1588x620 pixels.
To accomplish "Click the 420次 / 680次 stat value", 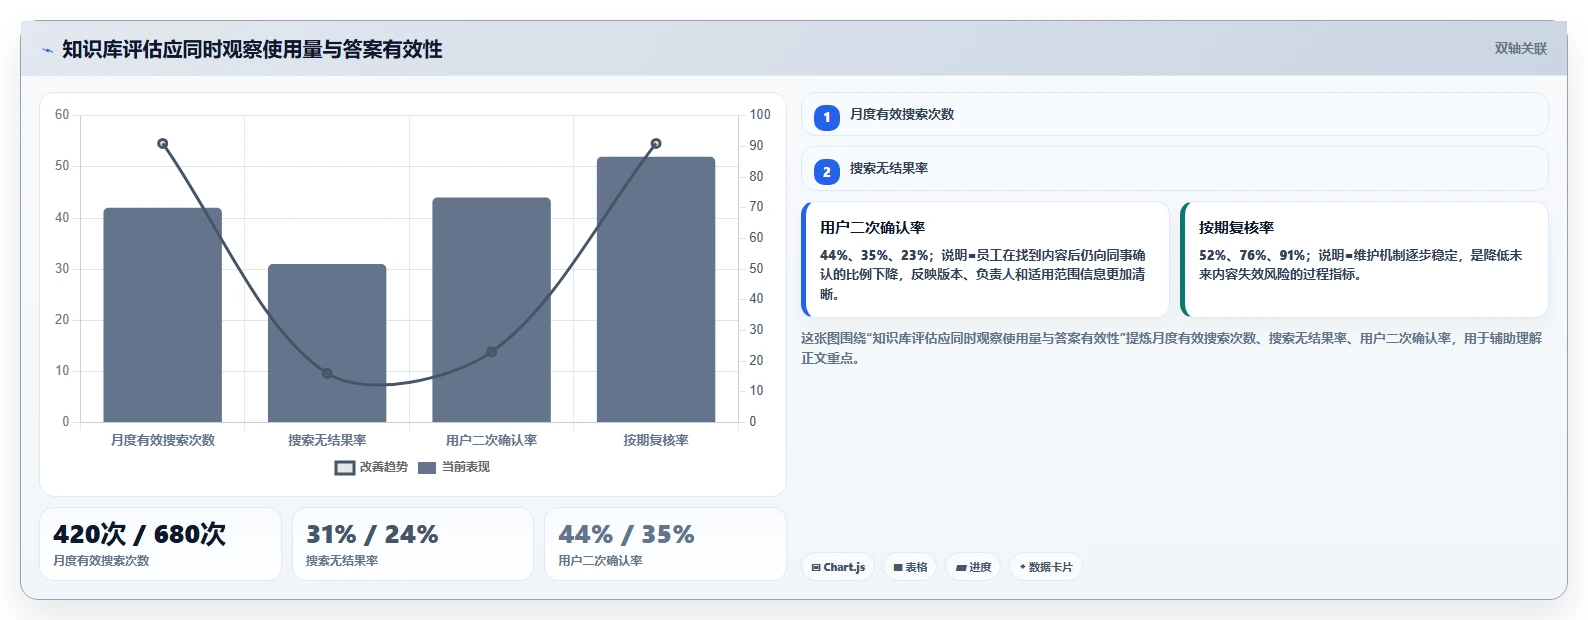I will pyautogui.click(x=139, y=535).
